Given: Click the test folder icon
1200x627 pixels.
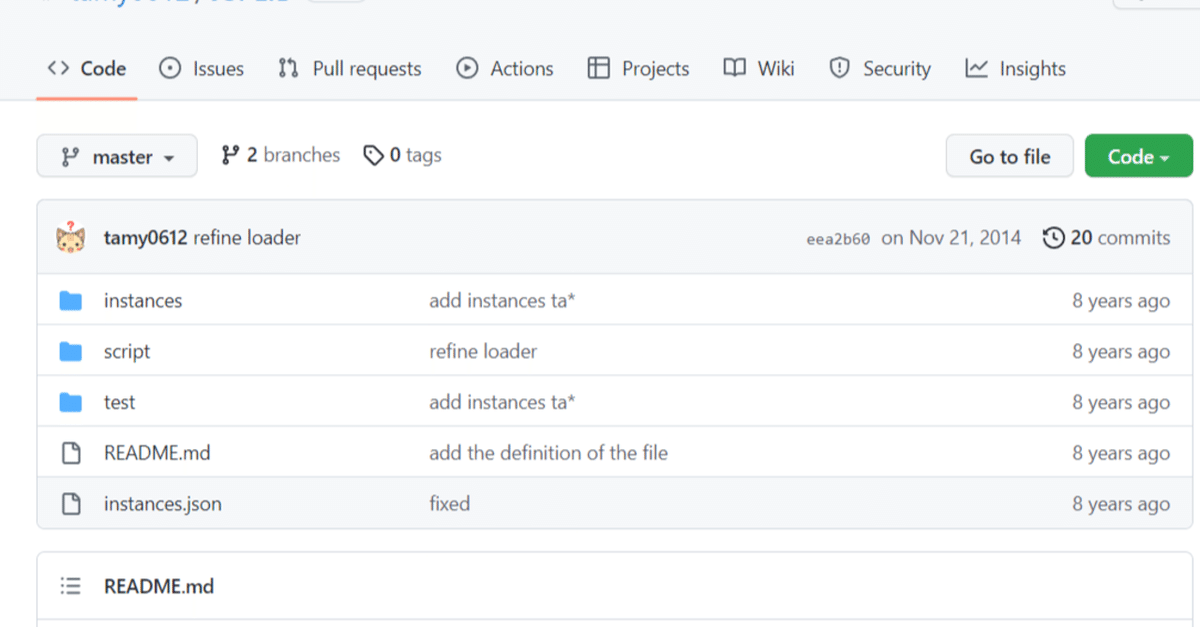Looking at the screenshot, I should pyautogui.click(x=70, y=403).
